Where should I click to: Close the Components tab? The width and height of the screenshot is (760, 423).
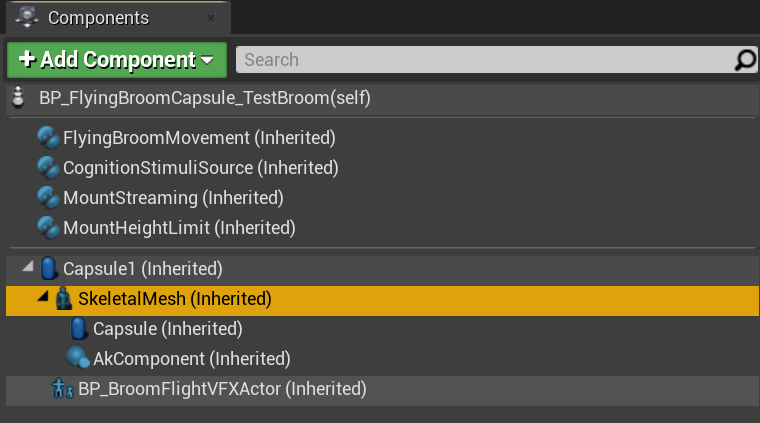210,18
